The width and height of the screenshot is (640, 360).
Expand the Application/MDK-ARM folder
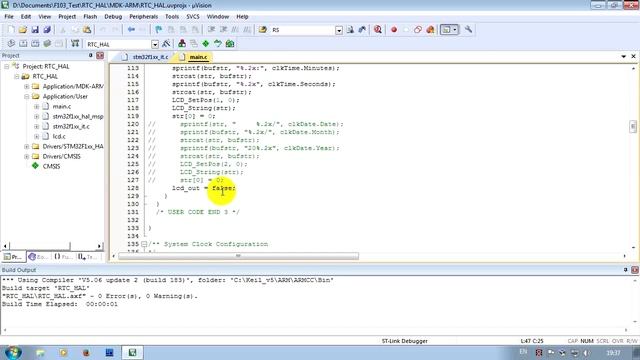click(27, 87)
